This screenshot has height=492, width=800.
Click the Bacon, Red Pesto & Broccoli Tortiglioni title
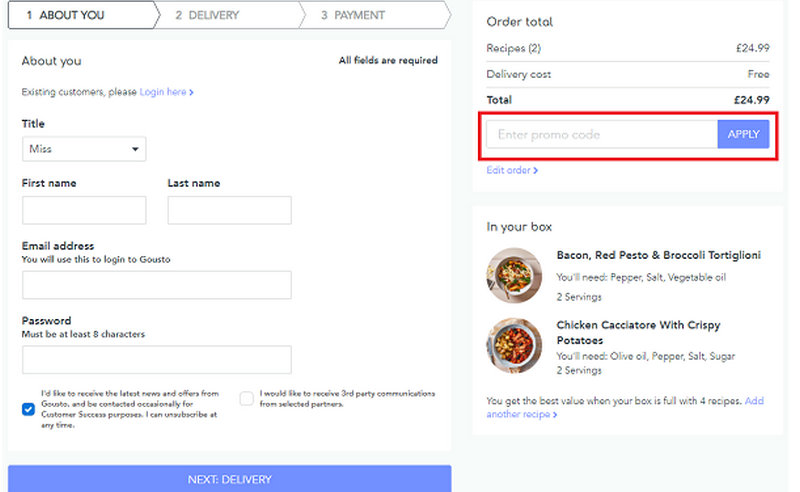pos(658,255)
